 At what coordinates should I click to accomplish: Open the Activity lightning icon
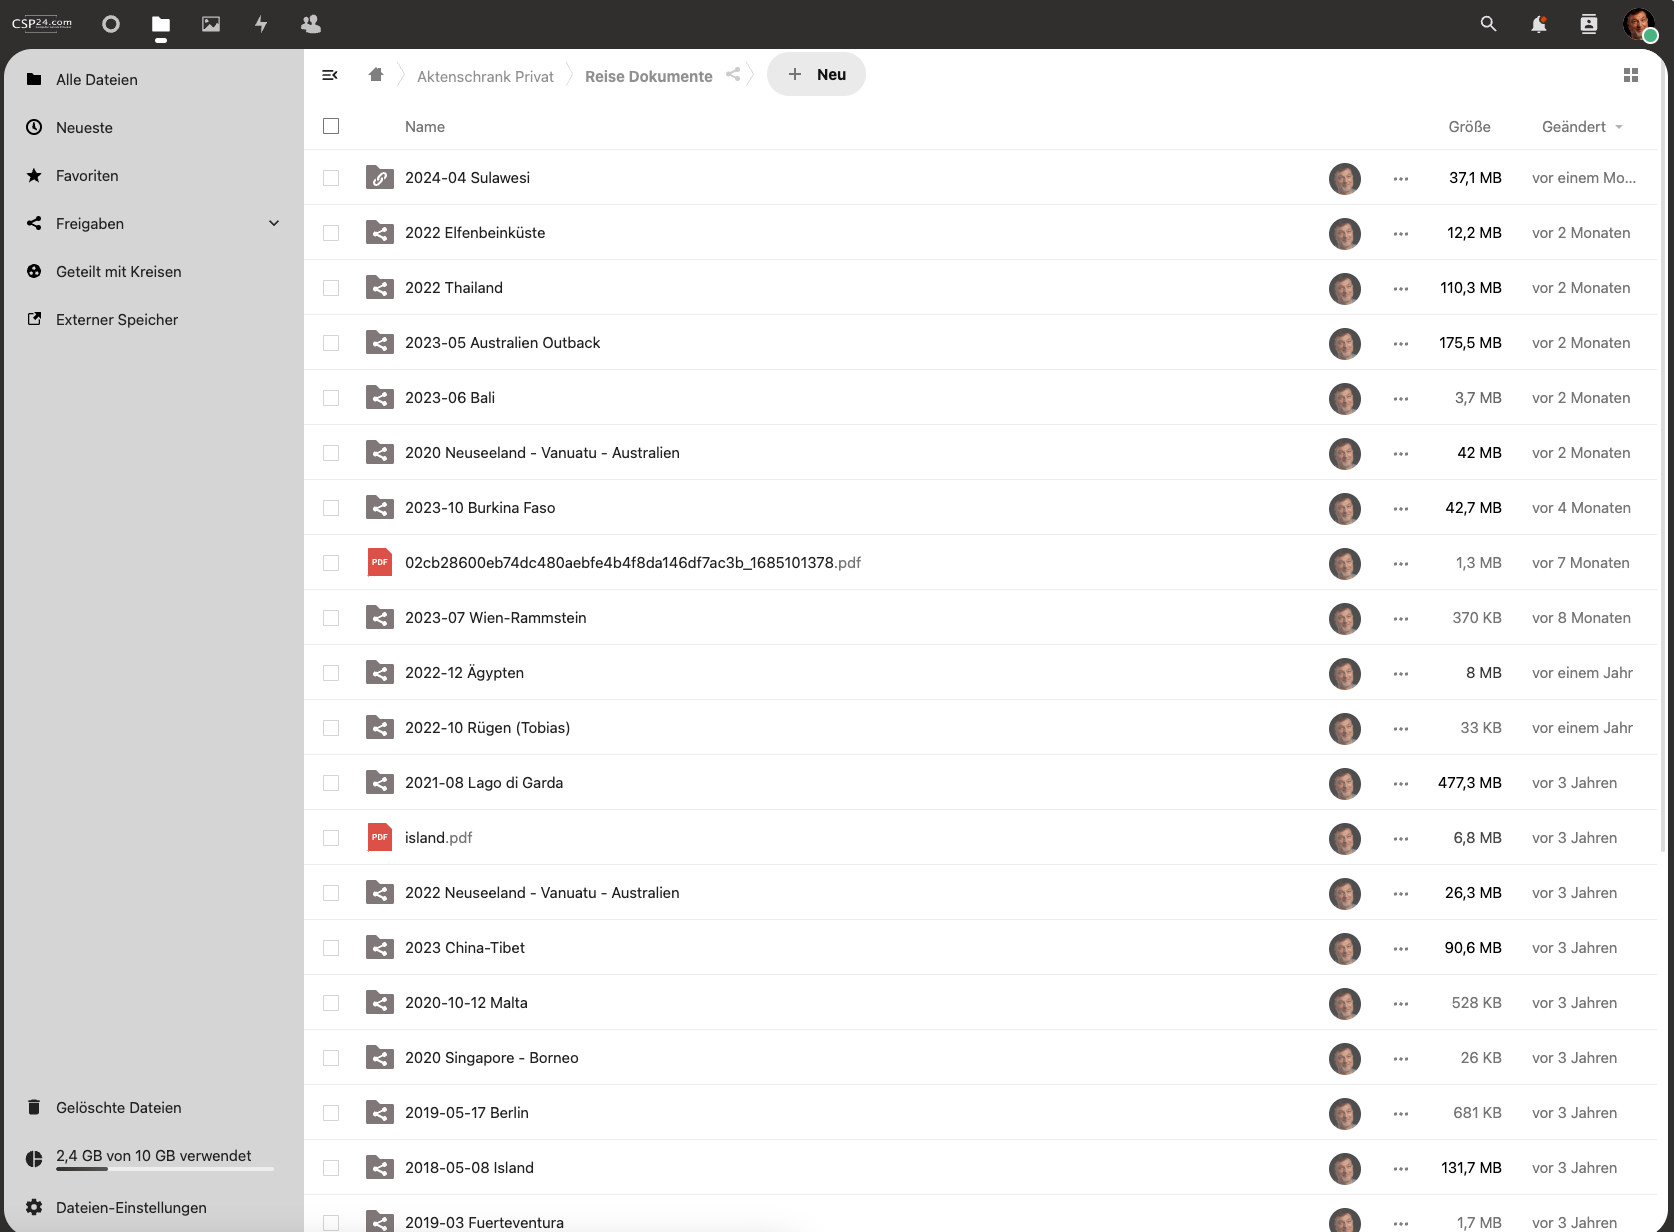pos(261,24)
